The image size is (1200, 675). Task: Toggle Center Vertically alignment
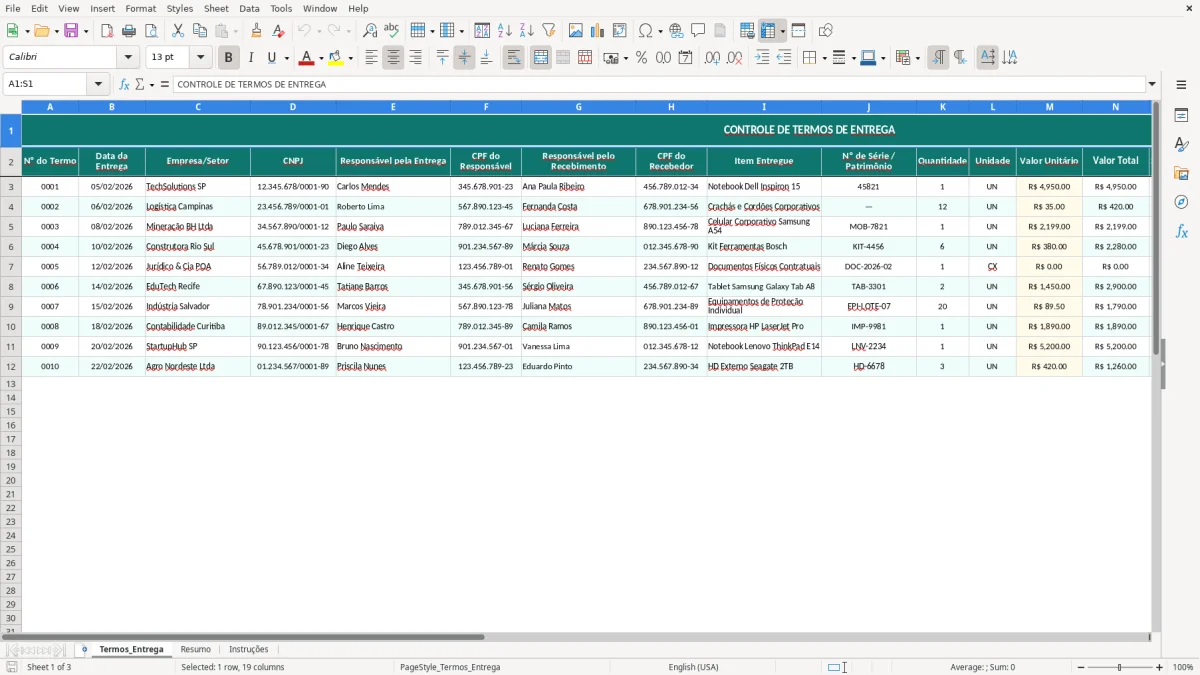coord(464,58)
